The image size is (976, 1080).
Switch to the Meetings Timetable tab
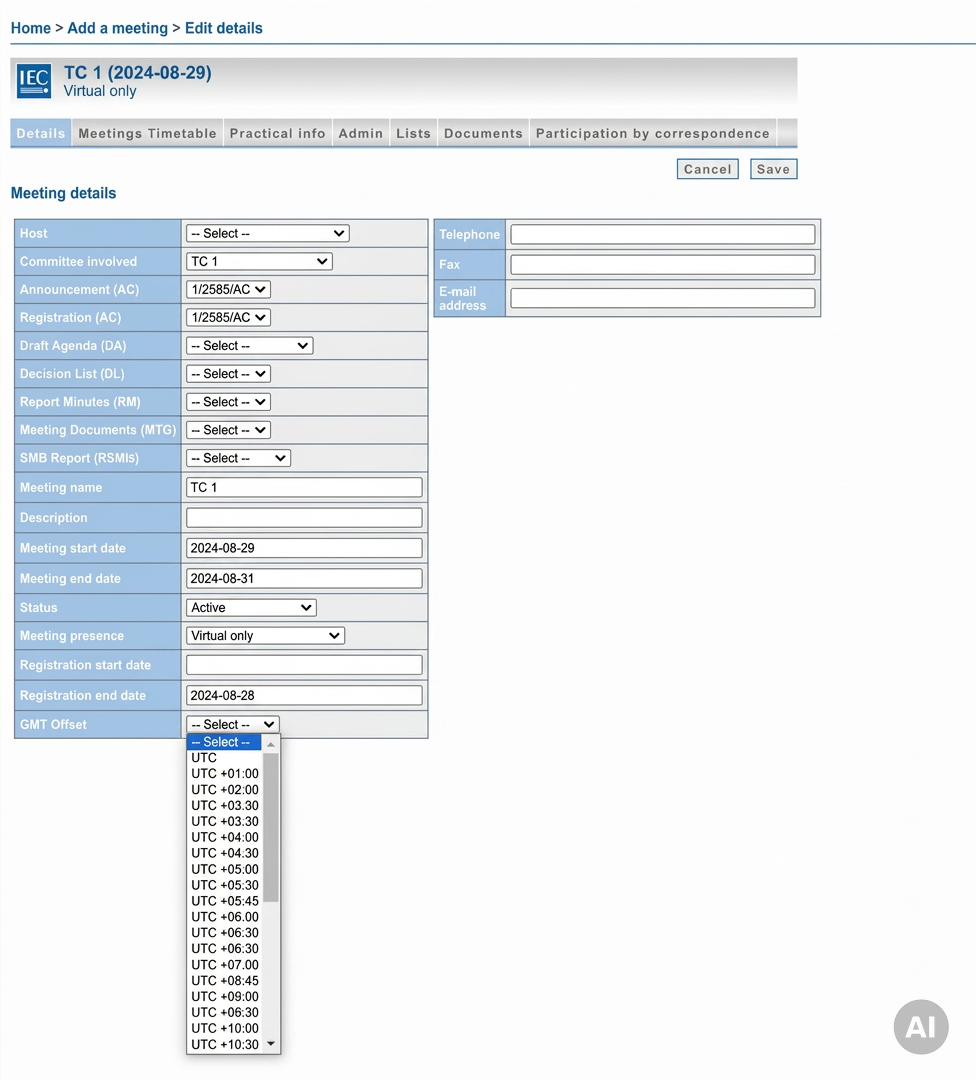(x=147, y=134)
